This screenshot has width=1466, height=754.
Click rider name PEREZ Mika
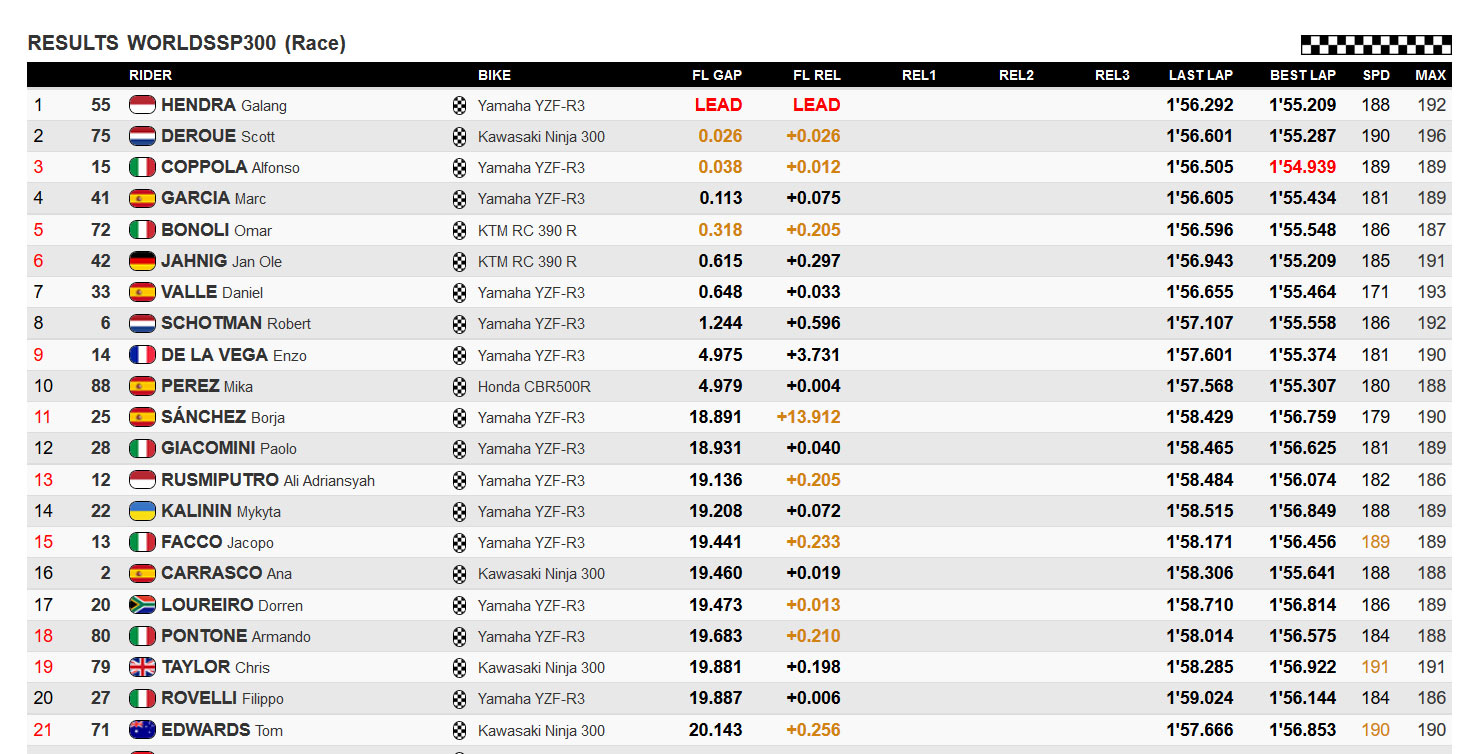point(207,386)
